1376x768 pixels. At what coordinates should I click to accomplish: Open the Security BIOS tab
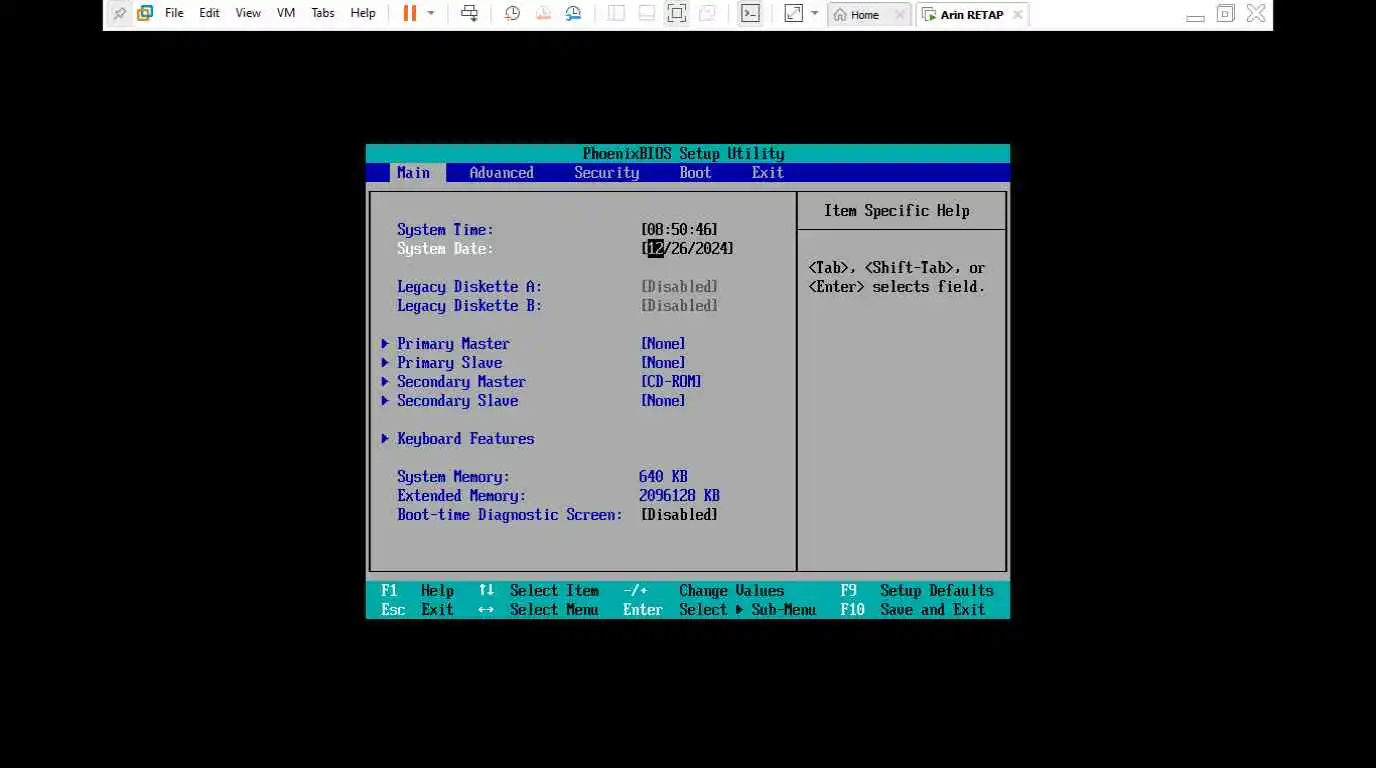coord(606,173)
